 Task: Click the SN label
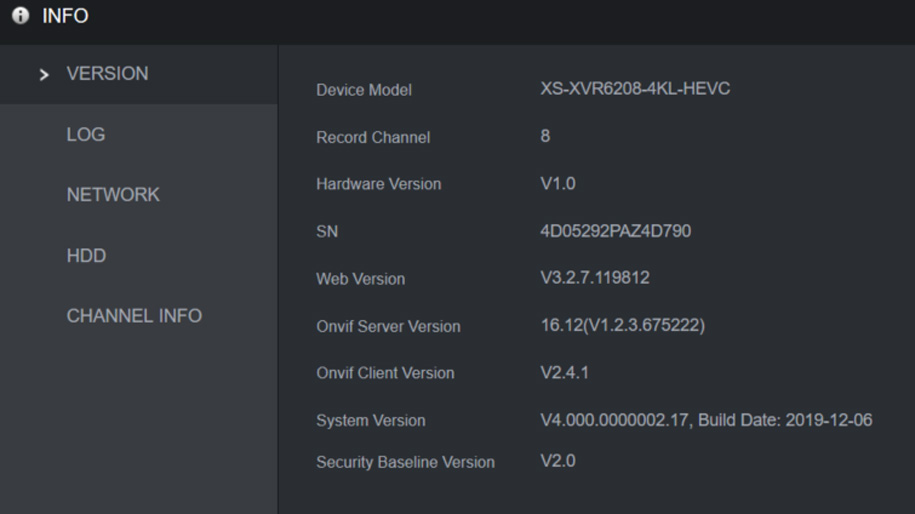[x=327, y=232]
